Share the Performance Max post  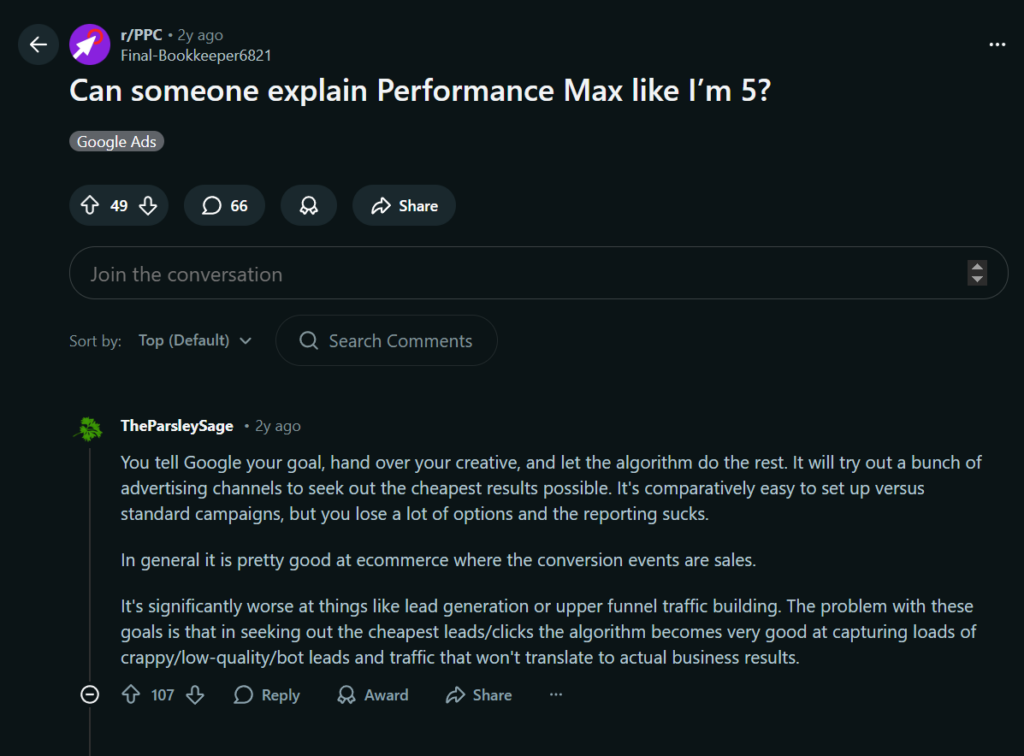[x=404, y=205]
